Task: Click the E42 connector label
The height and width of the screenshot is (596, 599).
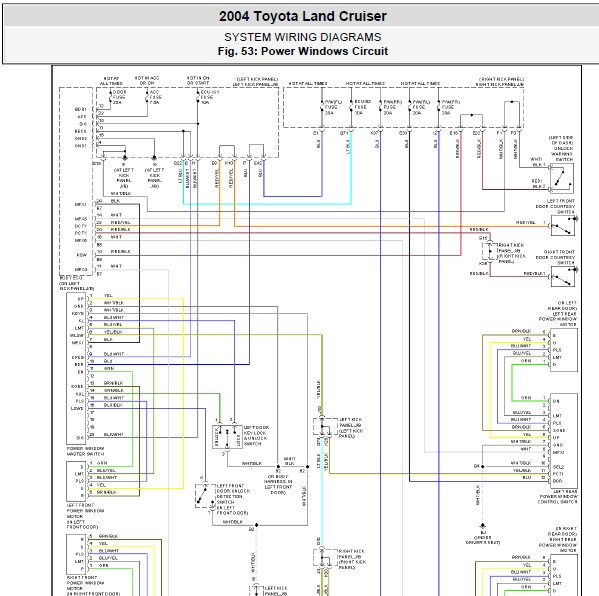Action: point(258,163)
